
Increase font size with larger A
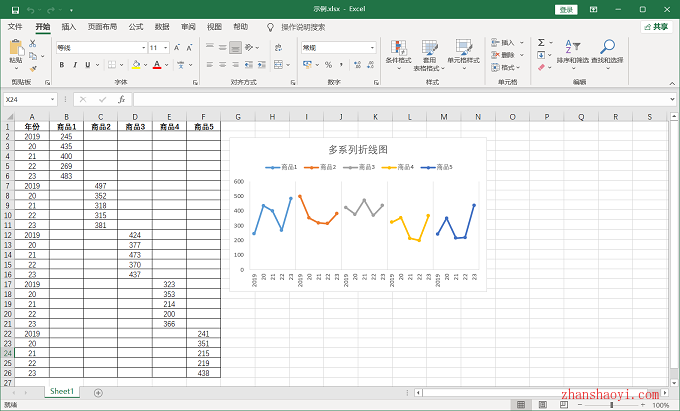pos(177,48)
